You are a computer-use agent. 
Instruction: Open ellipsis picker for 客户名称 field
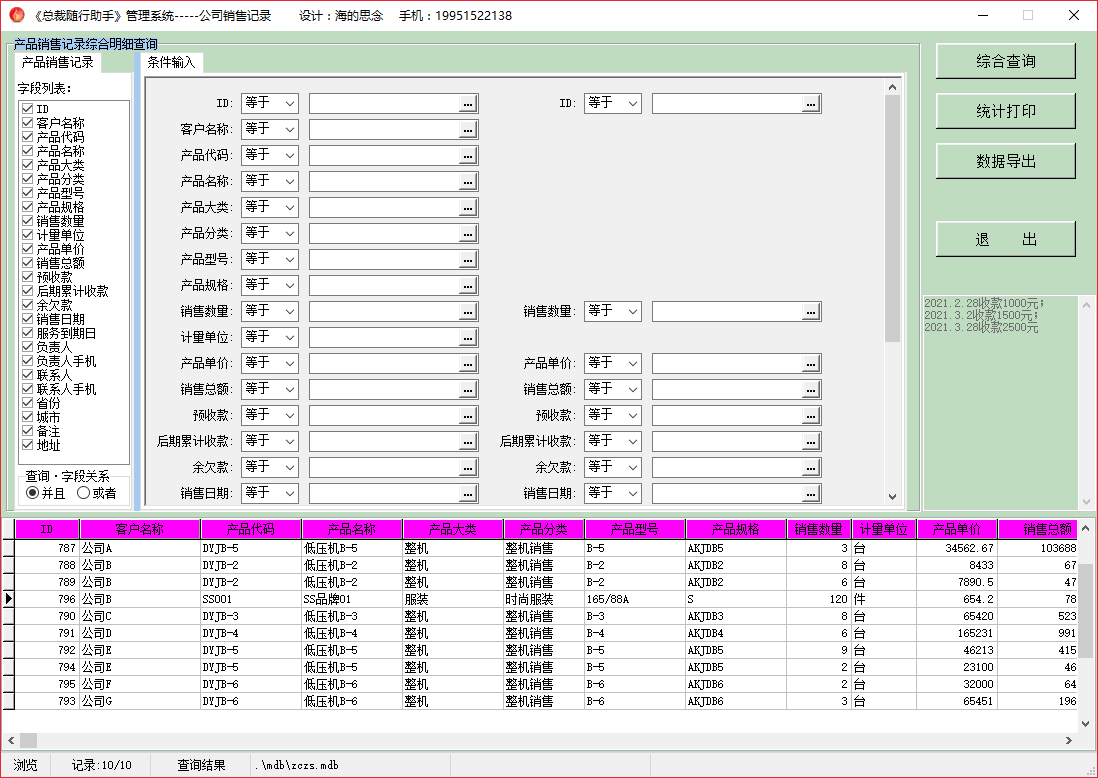coord(468,130)
